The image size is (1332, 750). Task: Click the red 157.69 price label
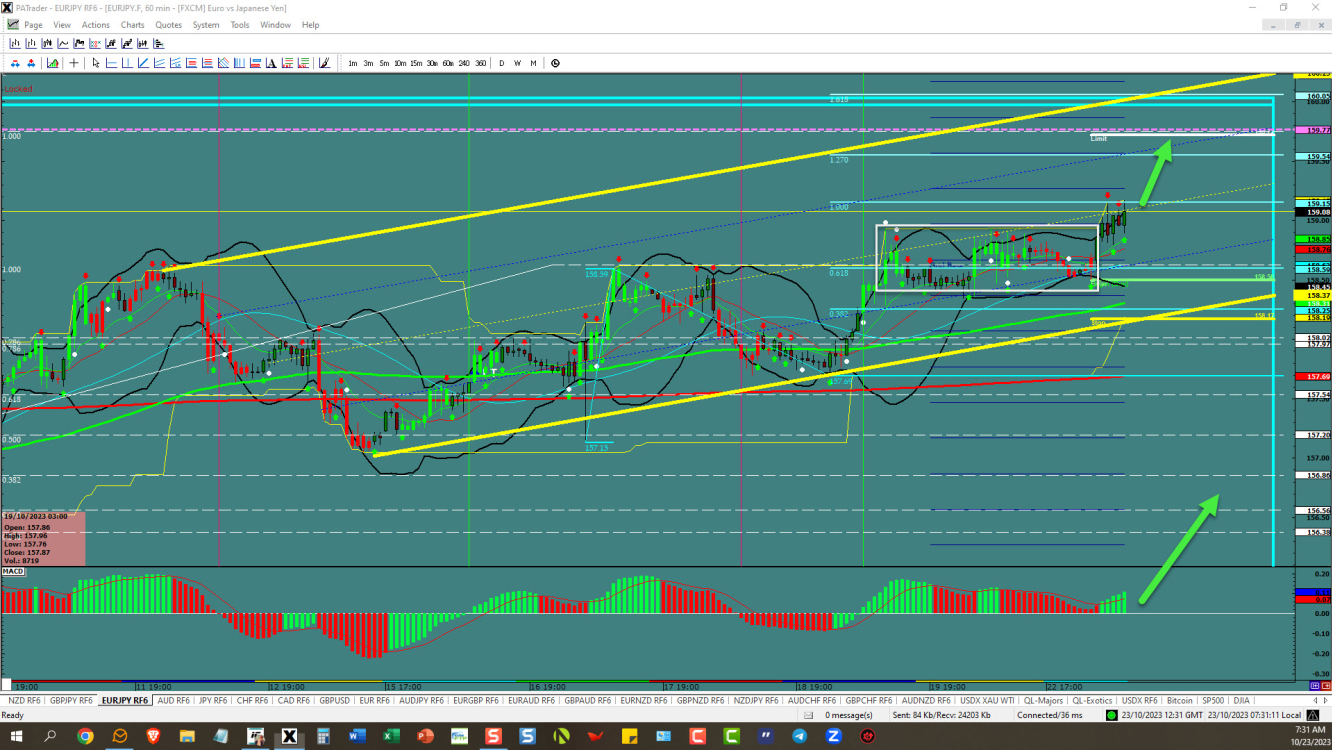pos(1312,376)
